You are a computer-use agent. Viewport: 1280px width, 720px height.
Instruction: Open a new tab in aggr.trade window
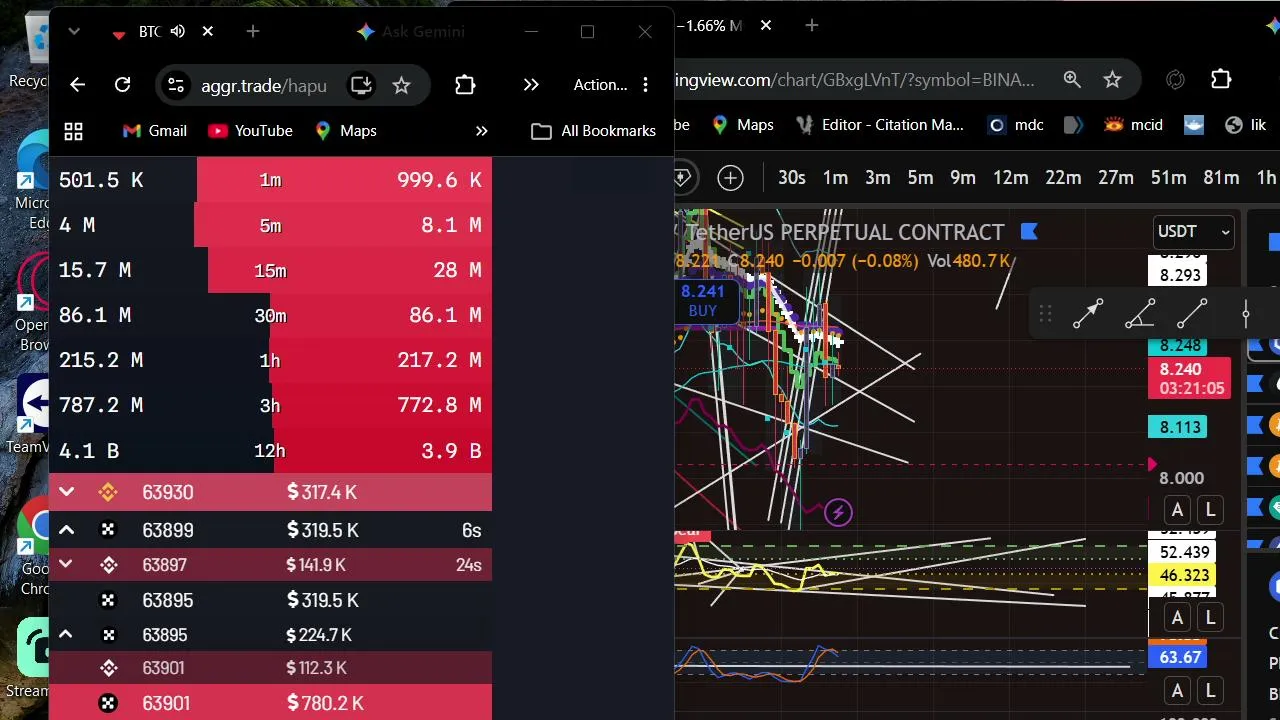[252, 32]
